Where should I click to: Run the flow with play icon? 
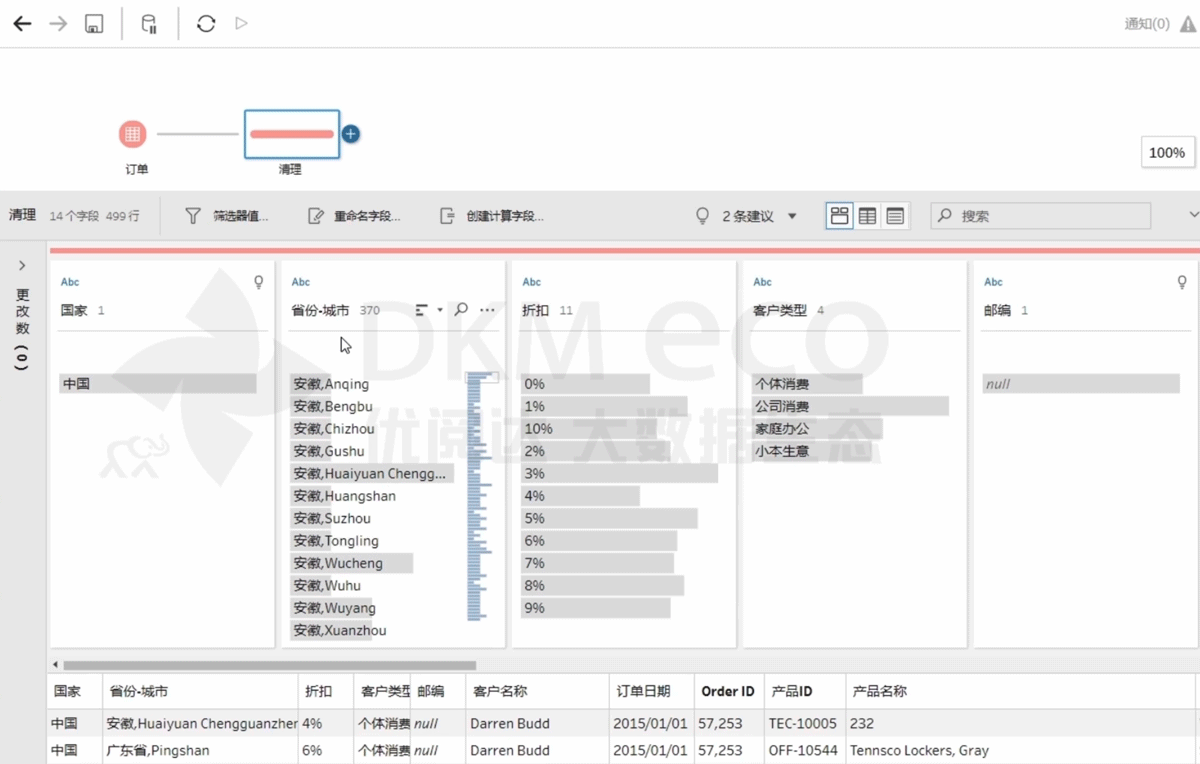241,23
